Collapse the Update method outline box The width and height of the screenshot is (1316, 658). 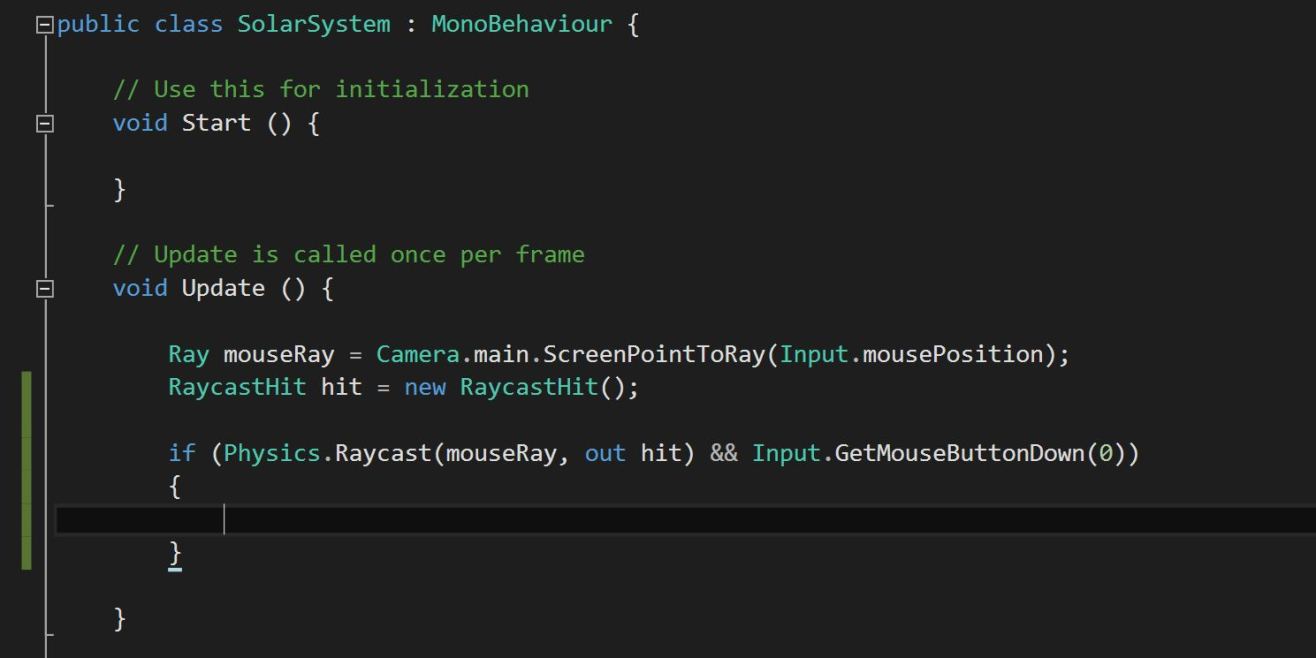click(44, 289)
